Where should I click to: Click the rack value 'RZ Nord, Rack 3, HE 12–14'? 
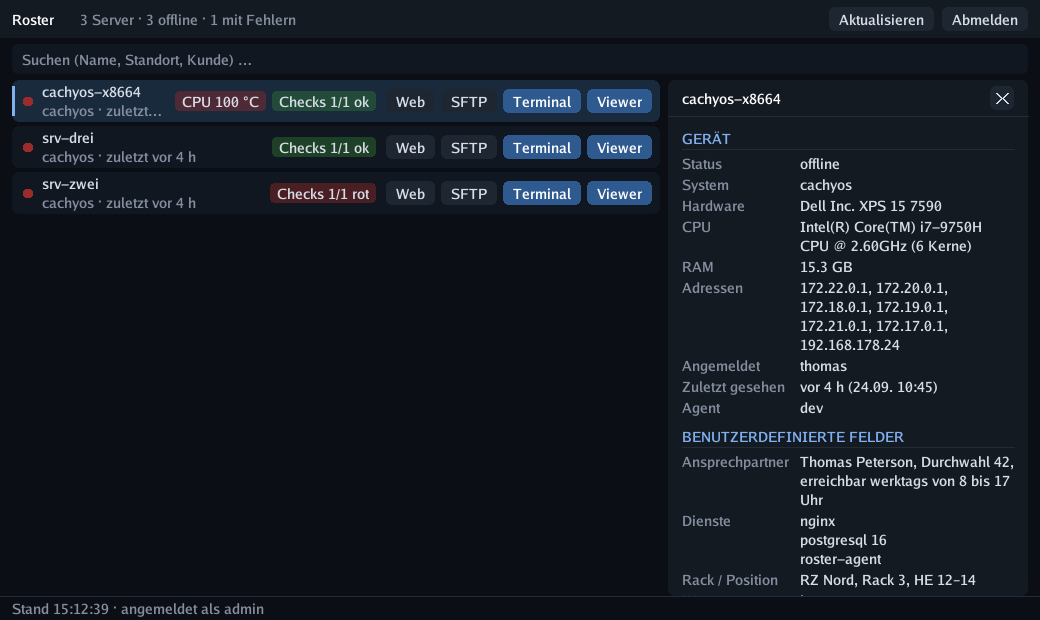click(x=887, y=580)
